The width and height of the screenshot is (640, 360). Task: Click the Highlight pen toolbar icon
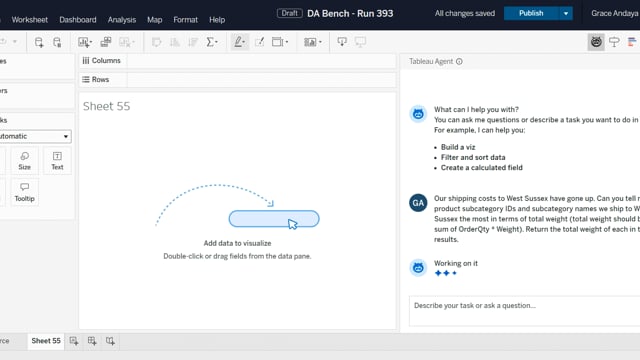click(238, 42)
